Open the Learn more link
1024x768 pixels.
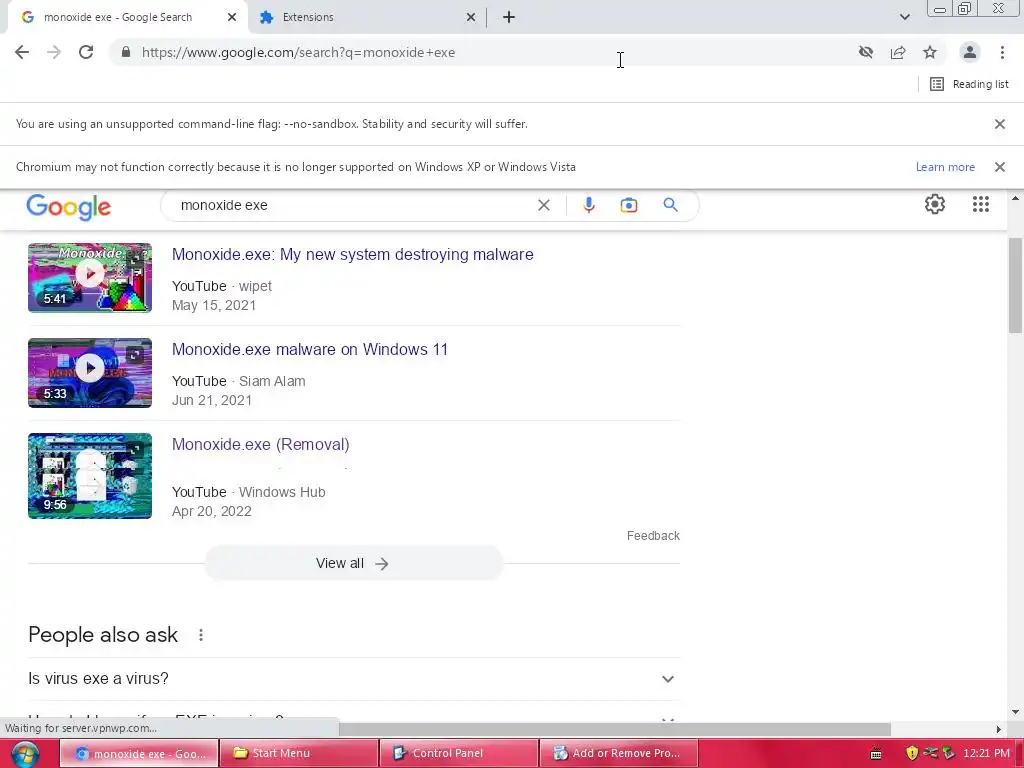pos(945,167)
